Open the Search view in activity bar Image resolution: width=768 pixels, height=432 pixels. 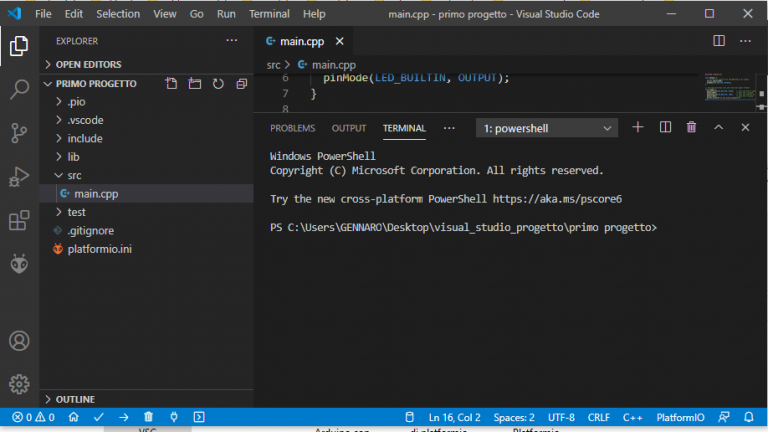(18, 90)
